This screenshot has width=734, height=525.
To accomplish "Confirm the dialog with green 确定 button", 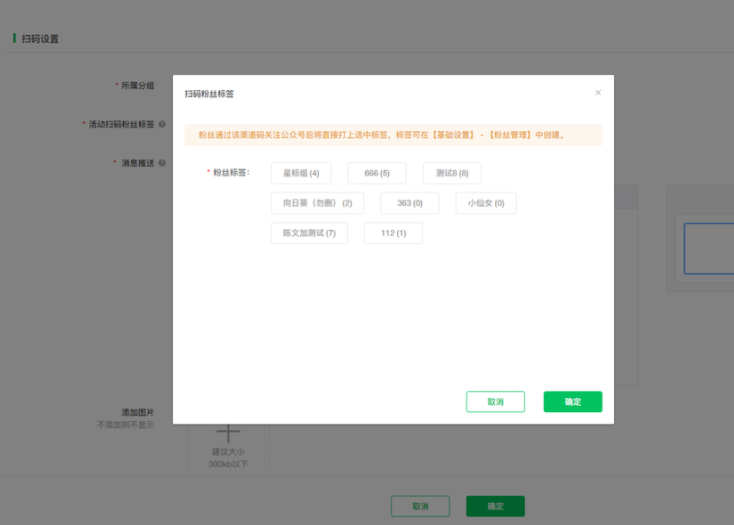I will pyautogui.click(x=572, y=401).
